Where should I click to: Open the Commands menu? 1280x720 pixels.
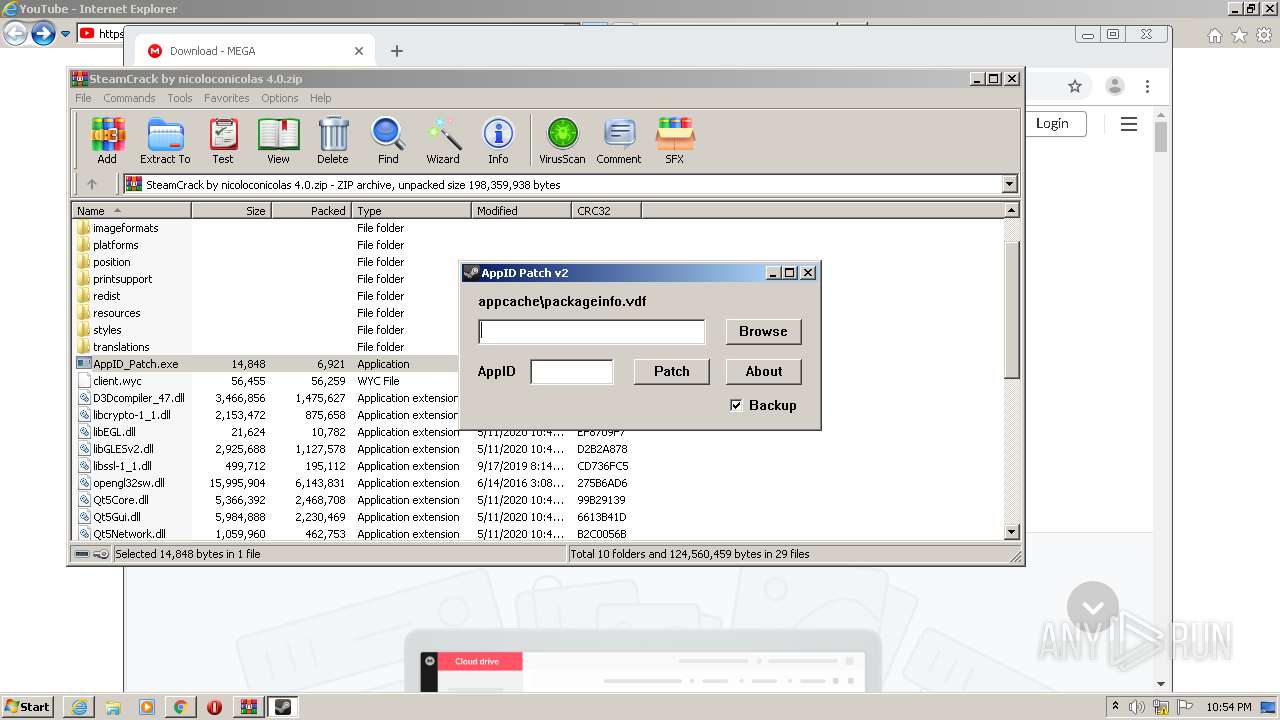[x=129, y=98]
